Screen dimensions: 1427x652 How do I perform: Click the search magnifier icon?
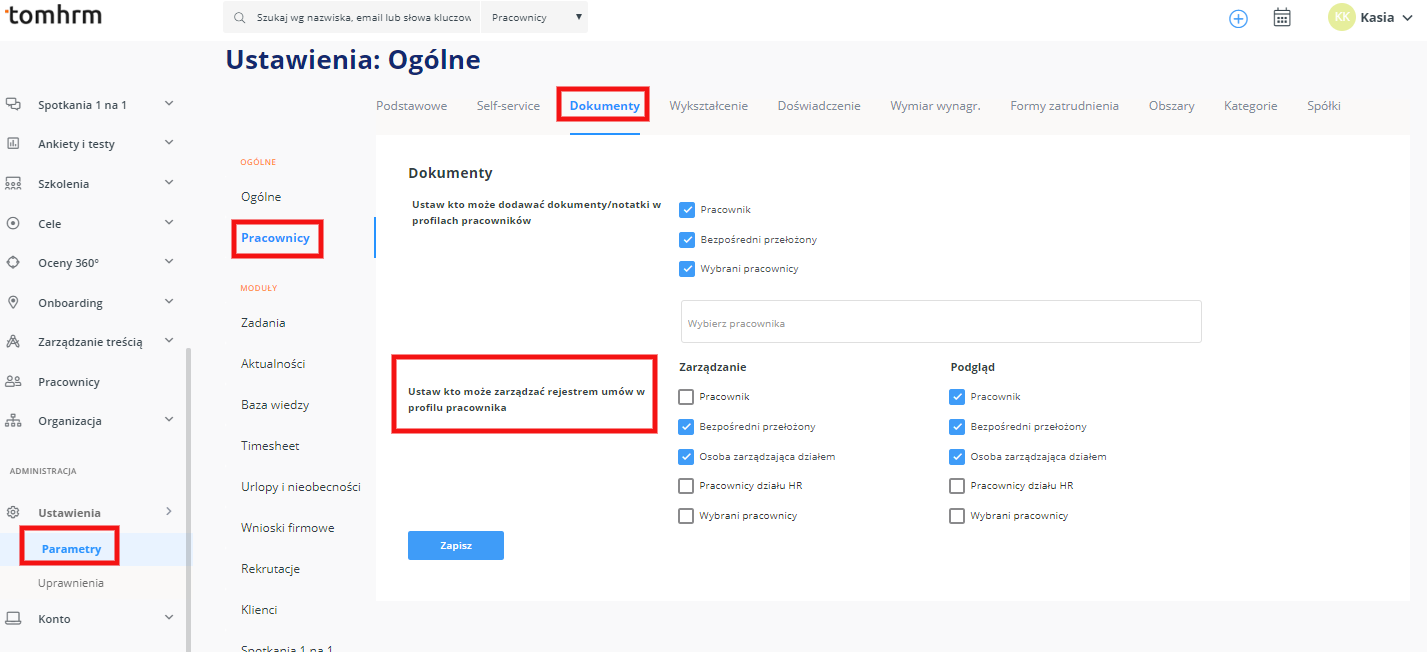[240, 18]
